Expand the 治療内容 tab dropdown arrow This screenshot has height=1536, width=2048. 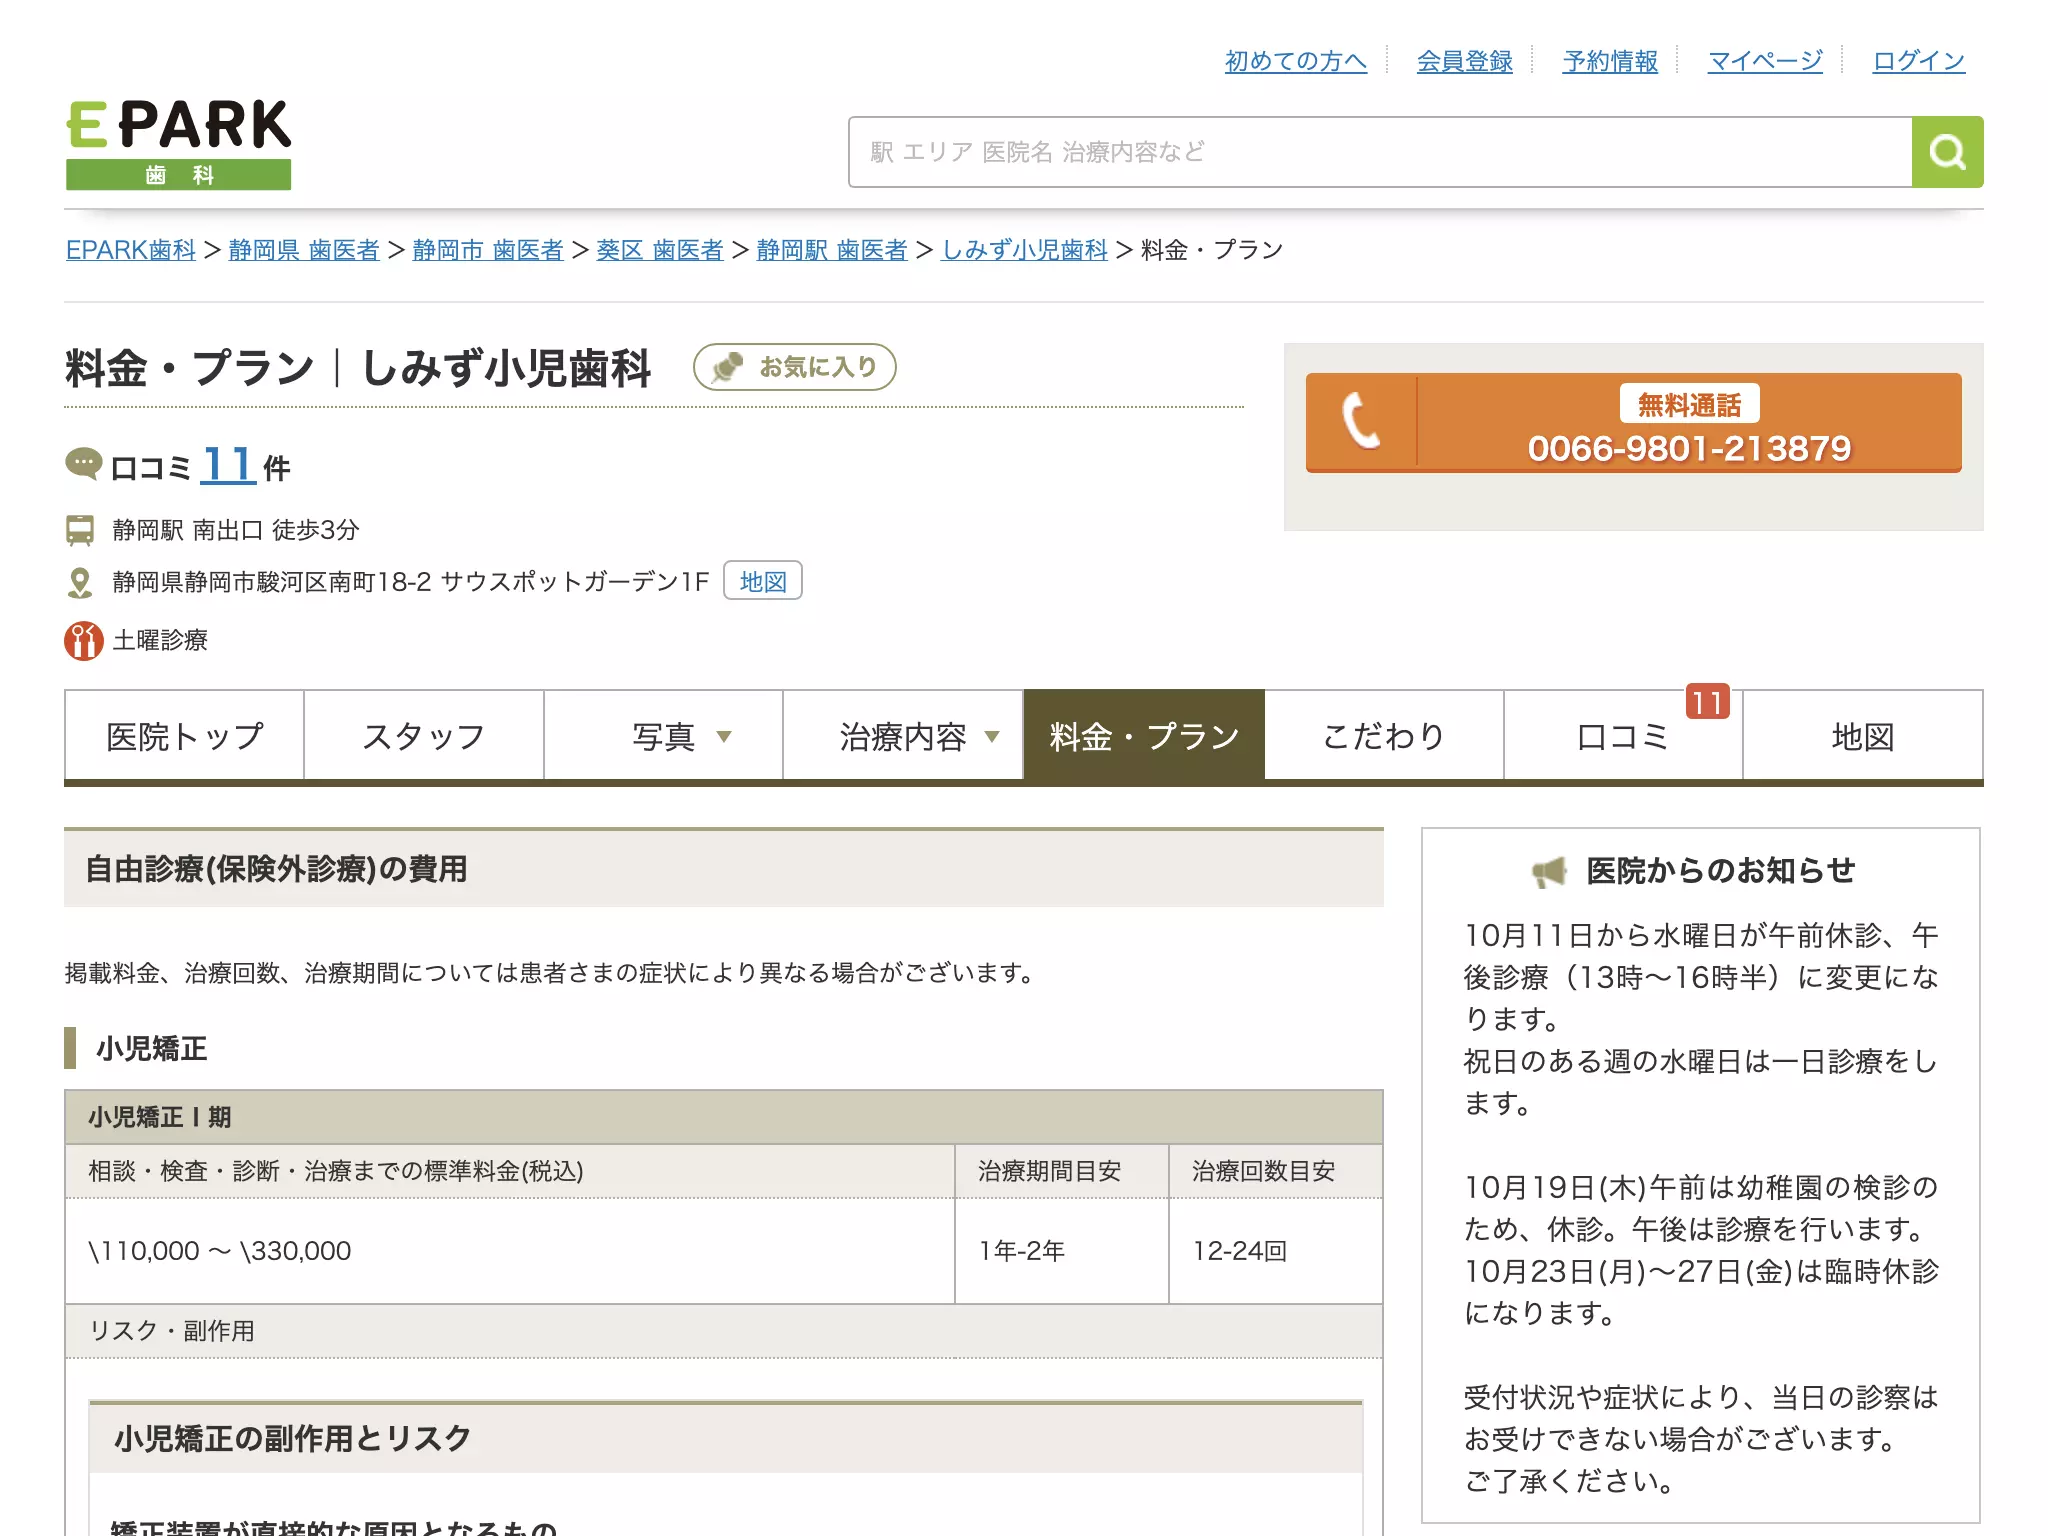click(x=992, y=737)
